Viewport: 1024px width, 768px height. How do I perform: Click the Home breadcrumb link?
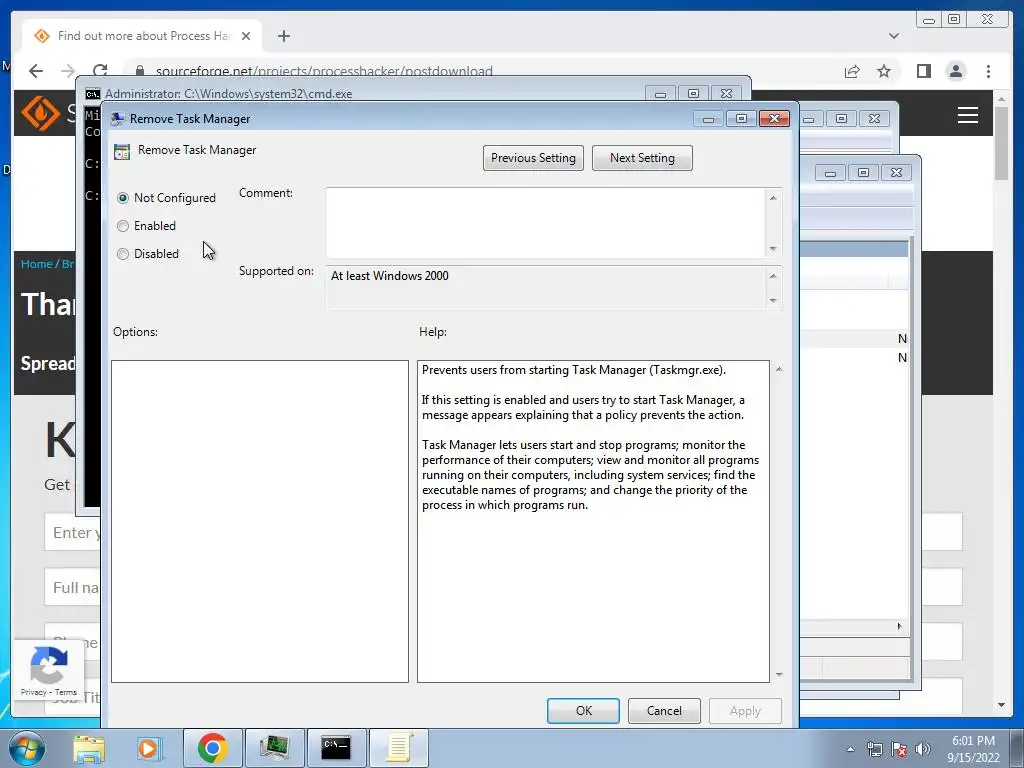[36, 264]
